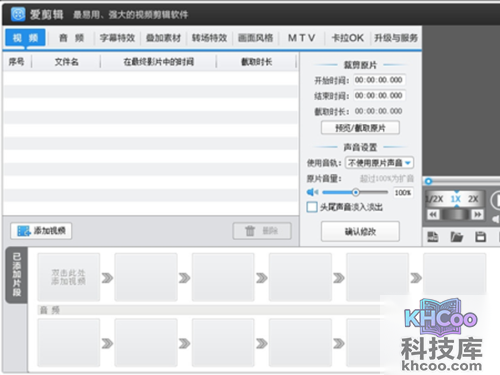500x375 pixels.
Task: Adjust the 原片音量 slider handle
Action: click(356, 192)
